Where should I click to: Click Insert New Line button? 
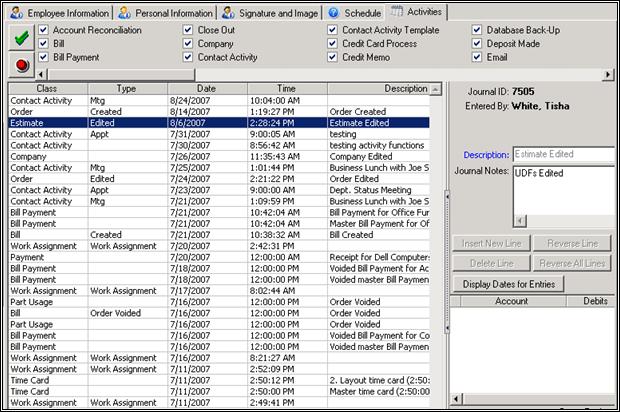tap(491, 244)
